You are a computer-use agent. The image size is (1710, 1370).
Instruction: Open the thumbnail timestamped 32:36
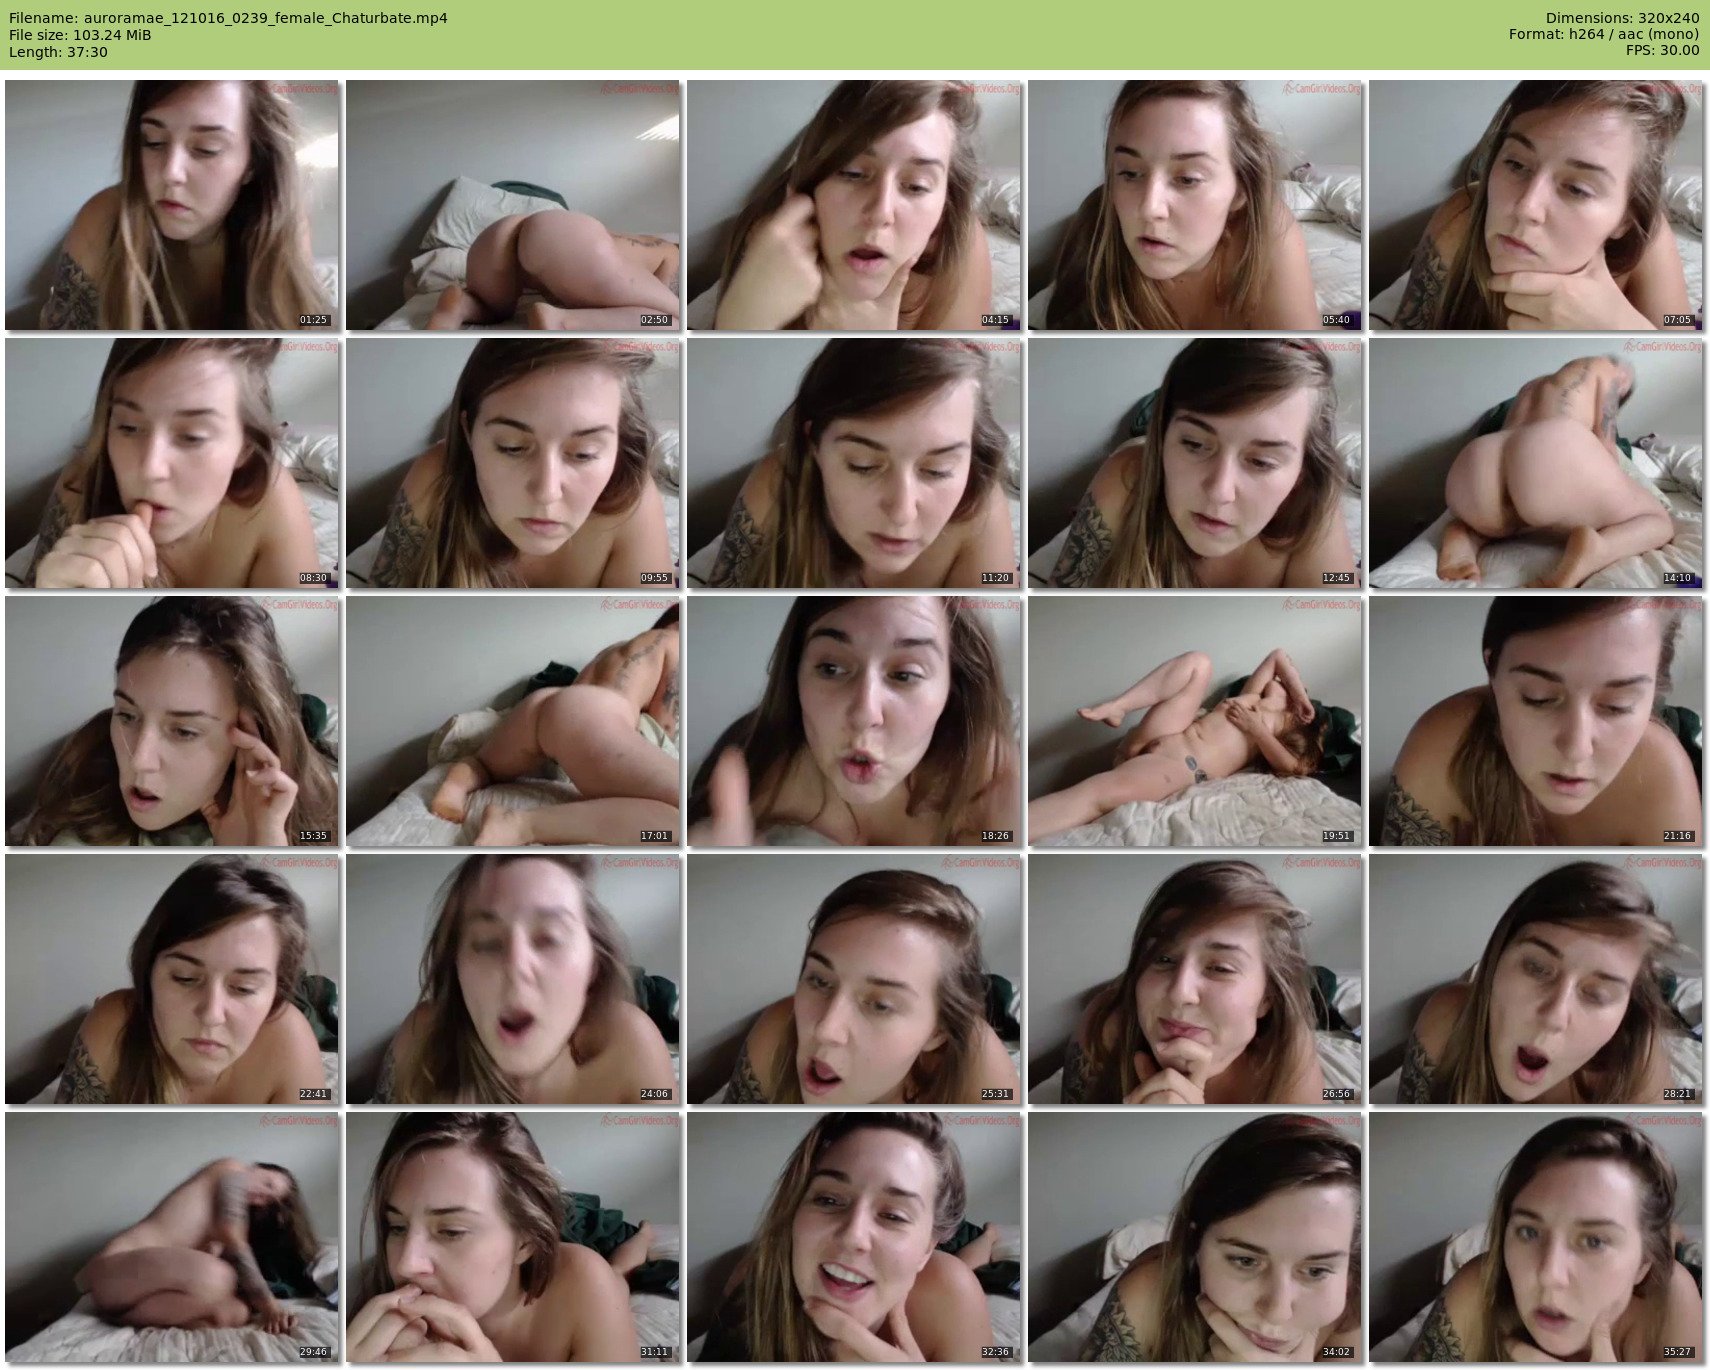click(853, 1237)
